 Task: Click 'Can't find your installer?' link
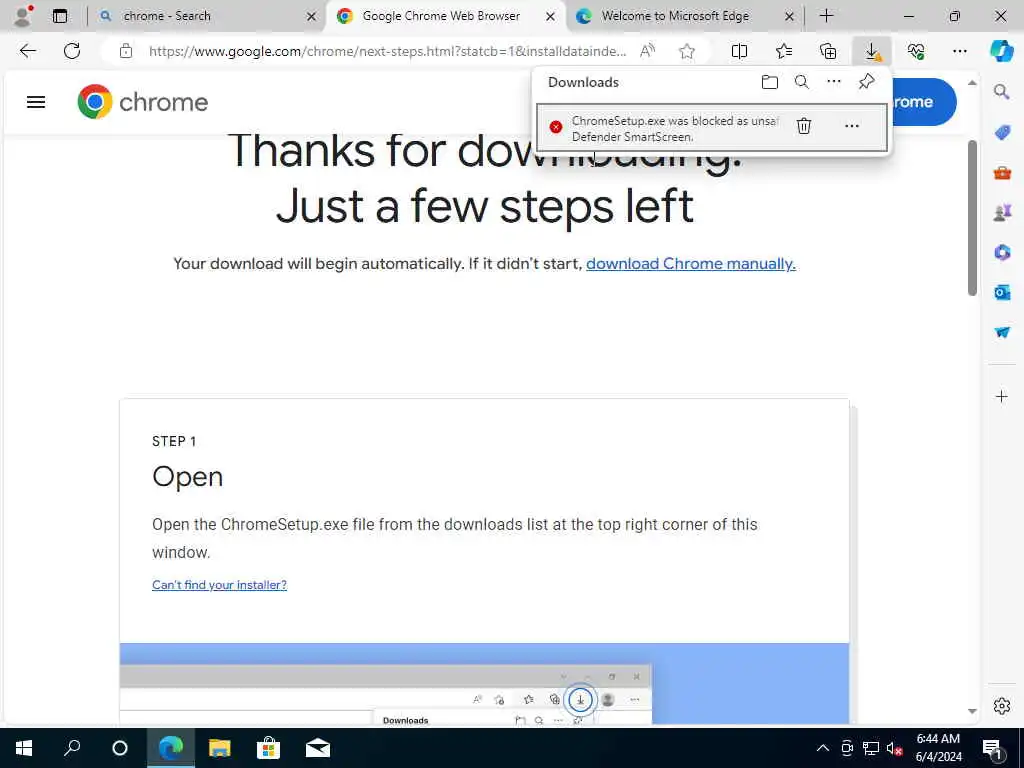[x=219, y=585]
